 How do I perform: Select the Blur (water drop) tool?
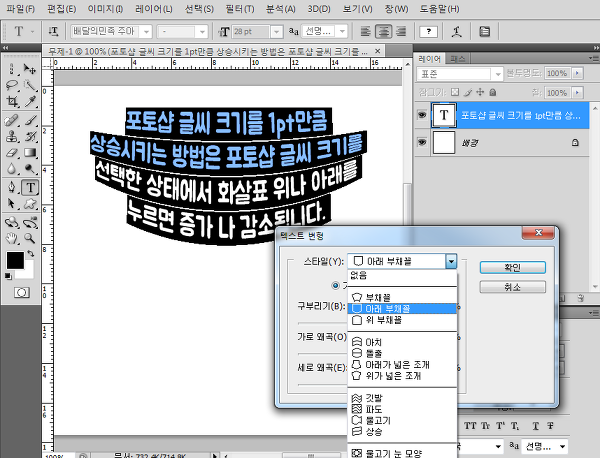tap(12, 169)
